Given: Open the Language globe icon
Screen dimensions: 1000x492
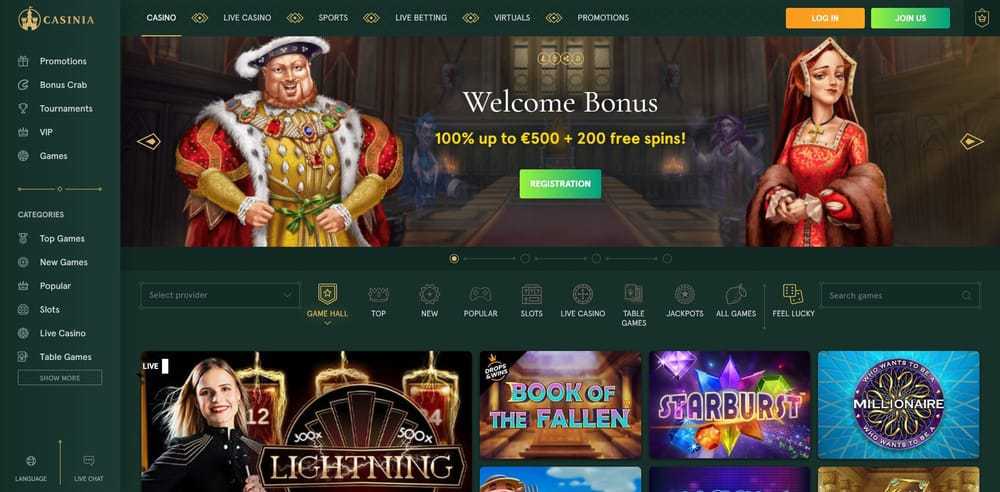Looking at the screenshot, I should [31, 461].
